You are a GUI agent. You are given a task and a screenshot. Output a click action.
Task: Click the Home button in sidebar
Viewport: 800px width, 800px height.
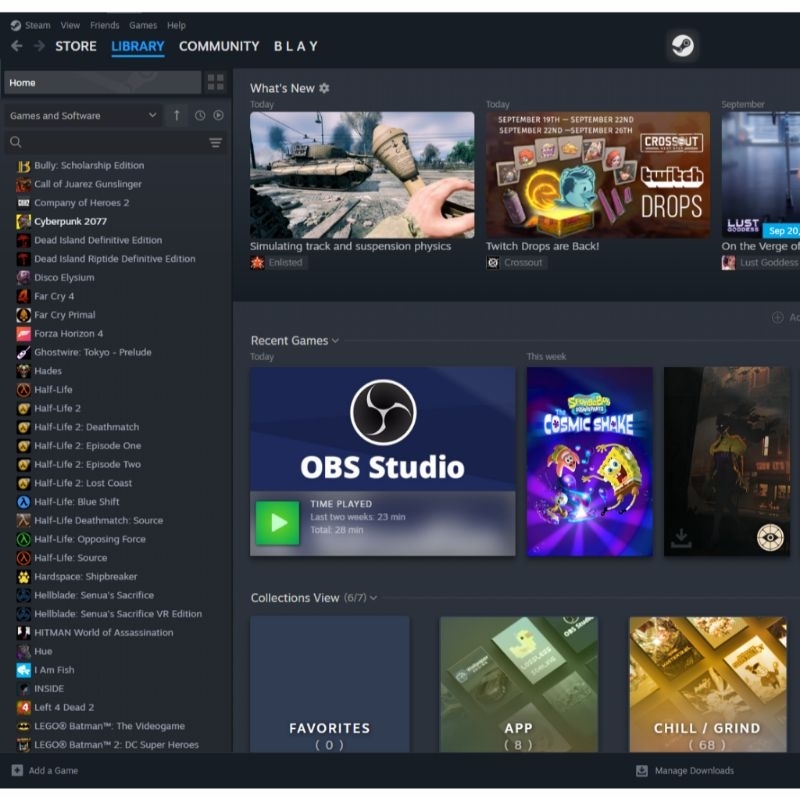pyautogui.click(x=103, y=82)
